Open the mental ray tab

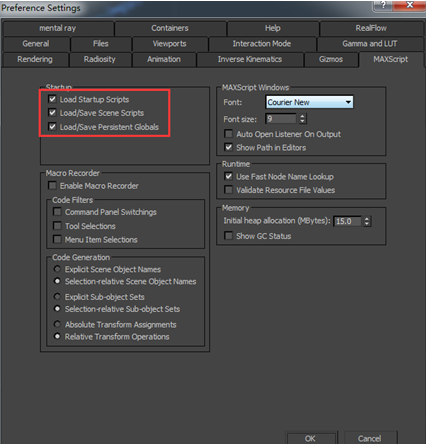(x=58, y=28)
